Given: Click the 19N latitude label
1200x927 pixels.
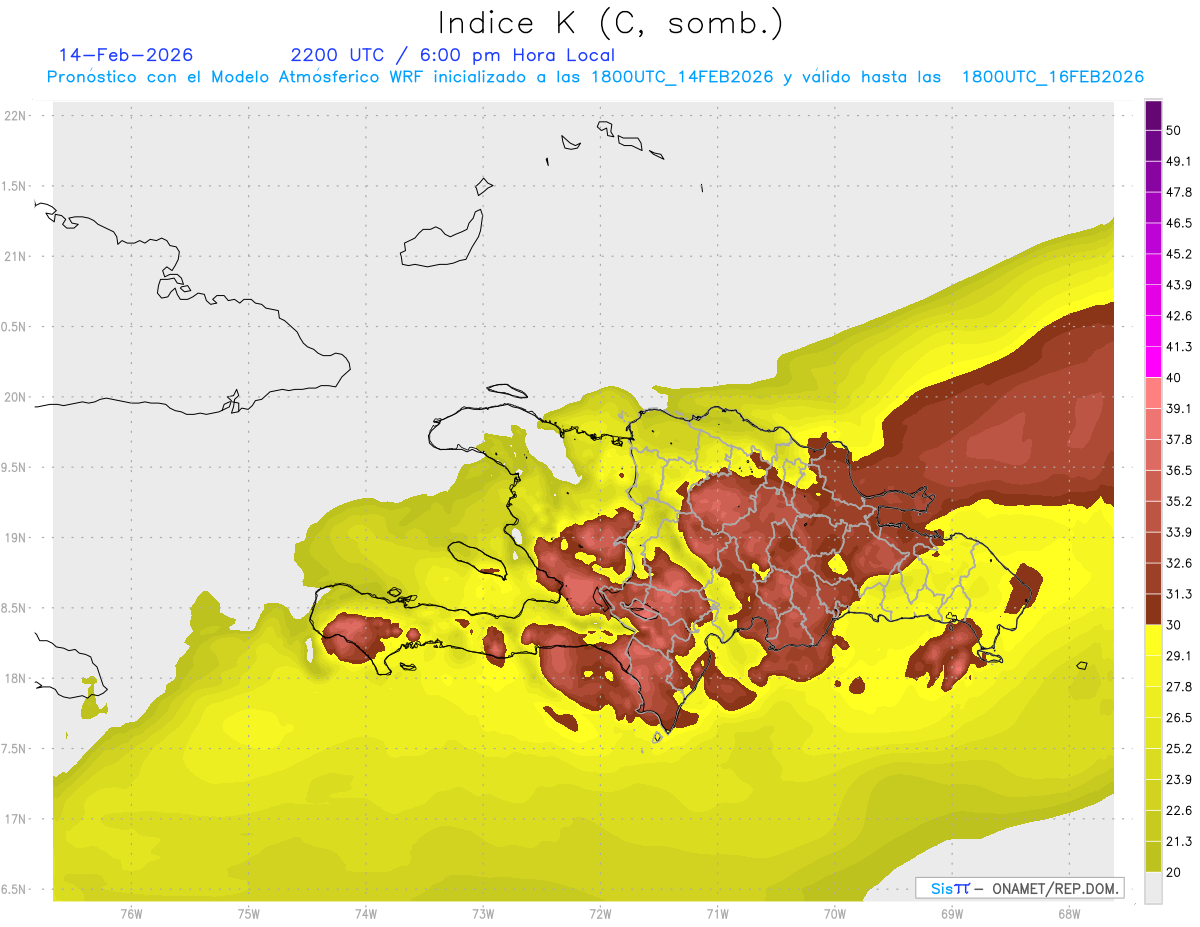Looking at the screenshot, I should [x=16, y=538].
